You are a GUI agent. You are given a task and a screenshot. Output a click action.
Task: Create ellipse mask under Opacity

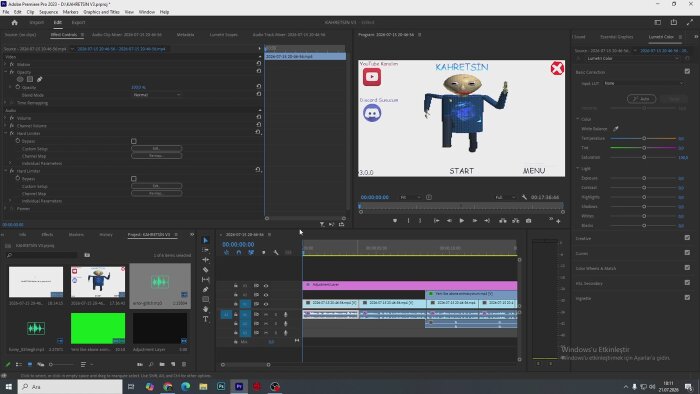[20, 79]
